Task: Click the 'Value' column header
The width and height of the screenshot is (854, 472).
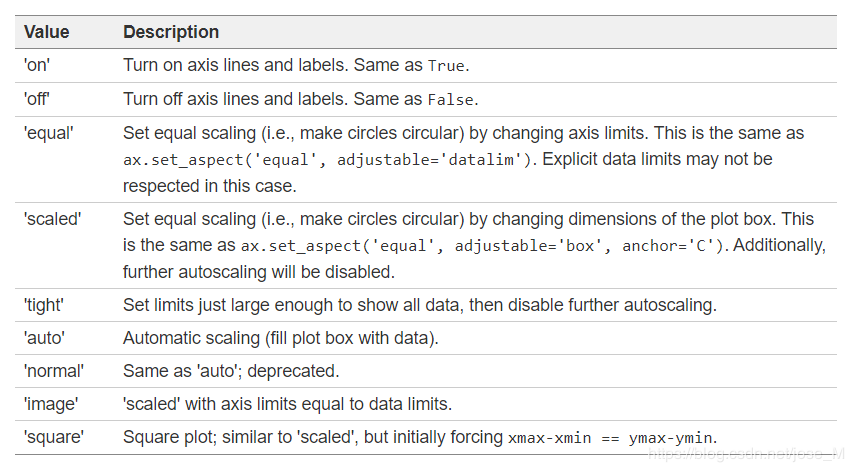Action: [x=47, y=32]
